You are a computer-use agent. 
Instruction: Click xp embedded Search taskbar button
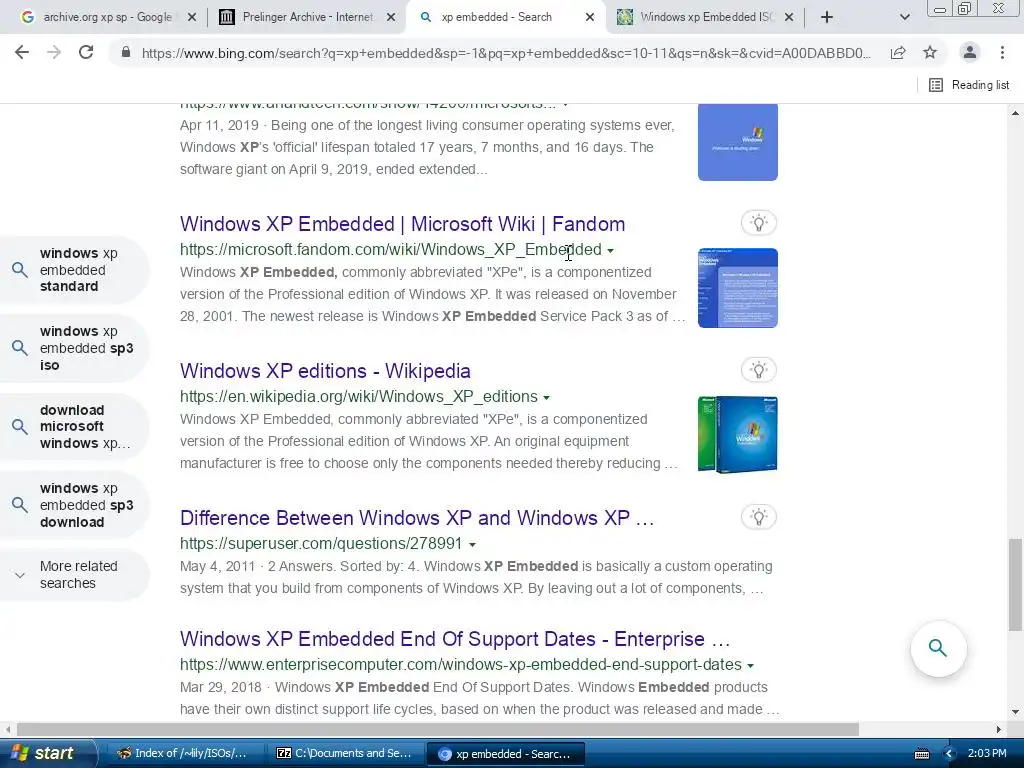point(505,754)
